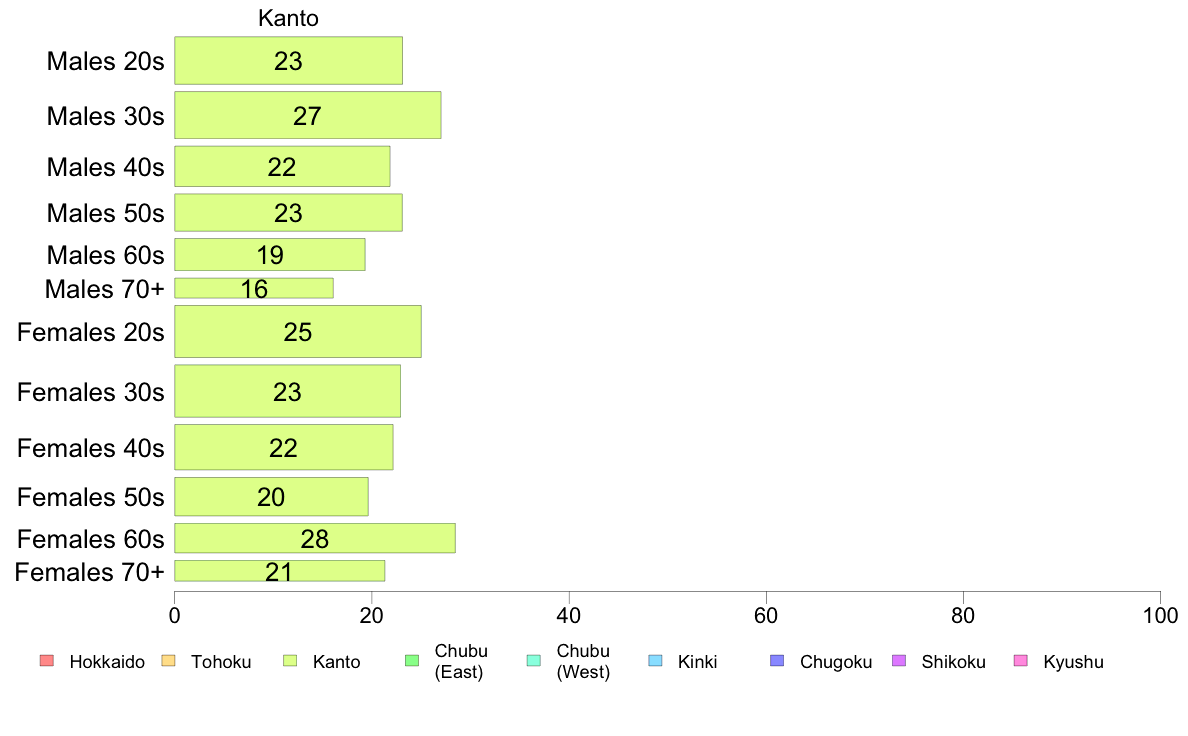
Task: Select the Males 30s bar showing 27
Action: click(308, 115)
